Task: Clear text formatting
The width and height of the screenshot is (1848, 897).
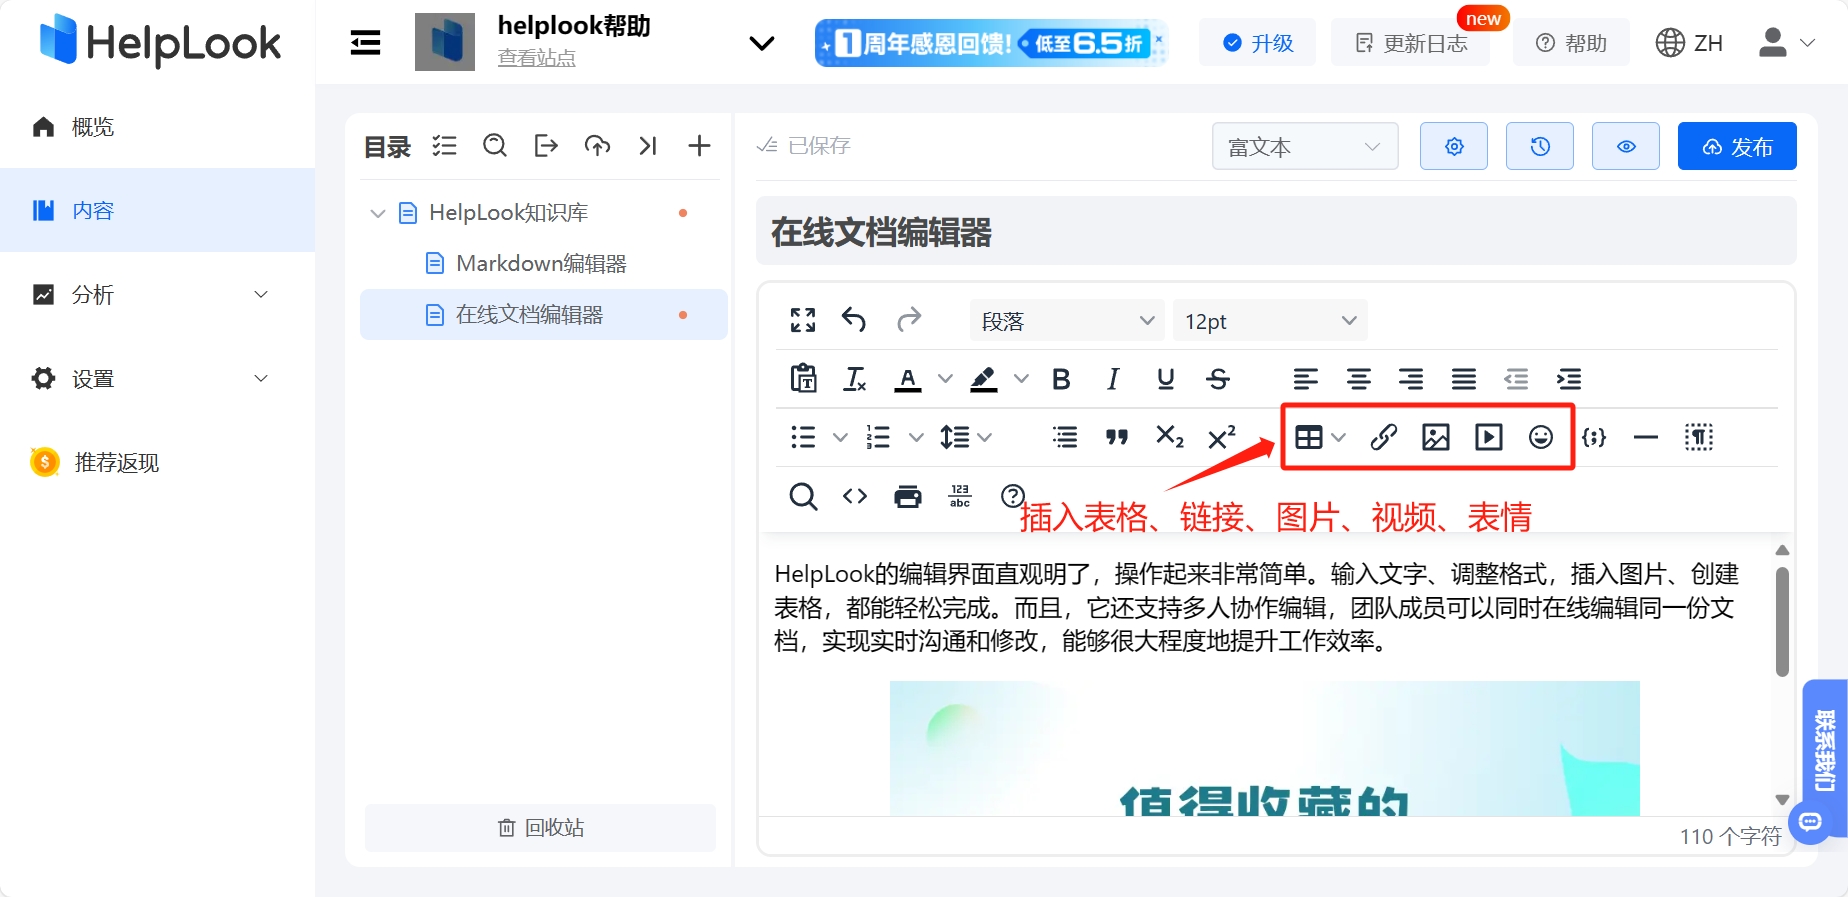Action: 855,379
